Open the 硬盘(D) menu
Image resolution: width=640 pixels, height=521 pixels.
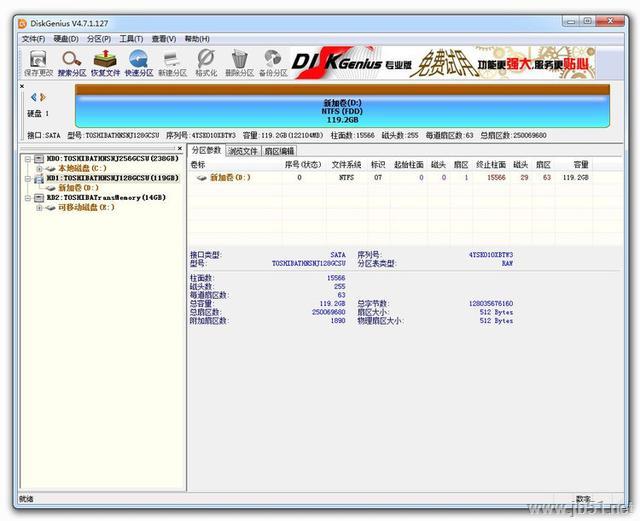[66, 39]
